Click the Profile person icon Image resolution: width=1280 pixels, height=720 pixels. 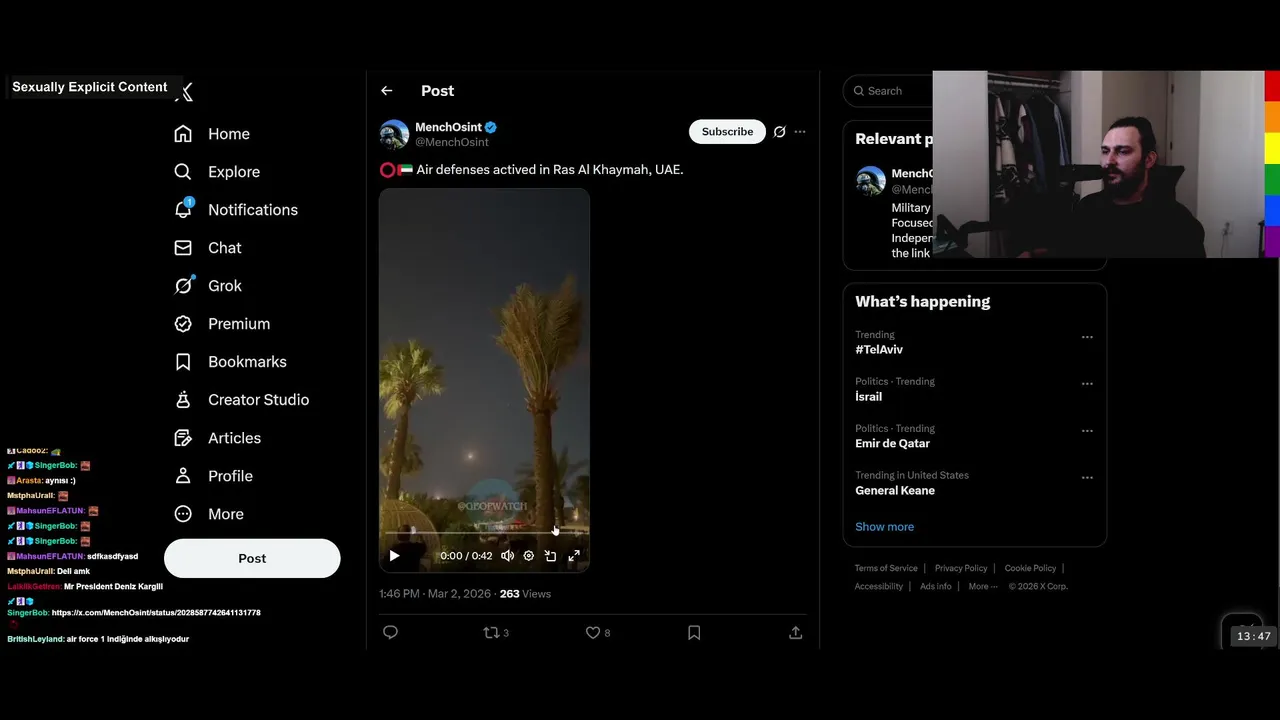[183, 476]
